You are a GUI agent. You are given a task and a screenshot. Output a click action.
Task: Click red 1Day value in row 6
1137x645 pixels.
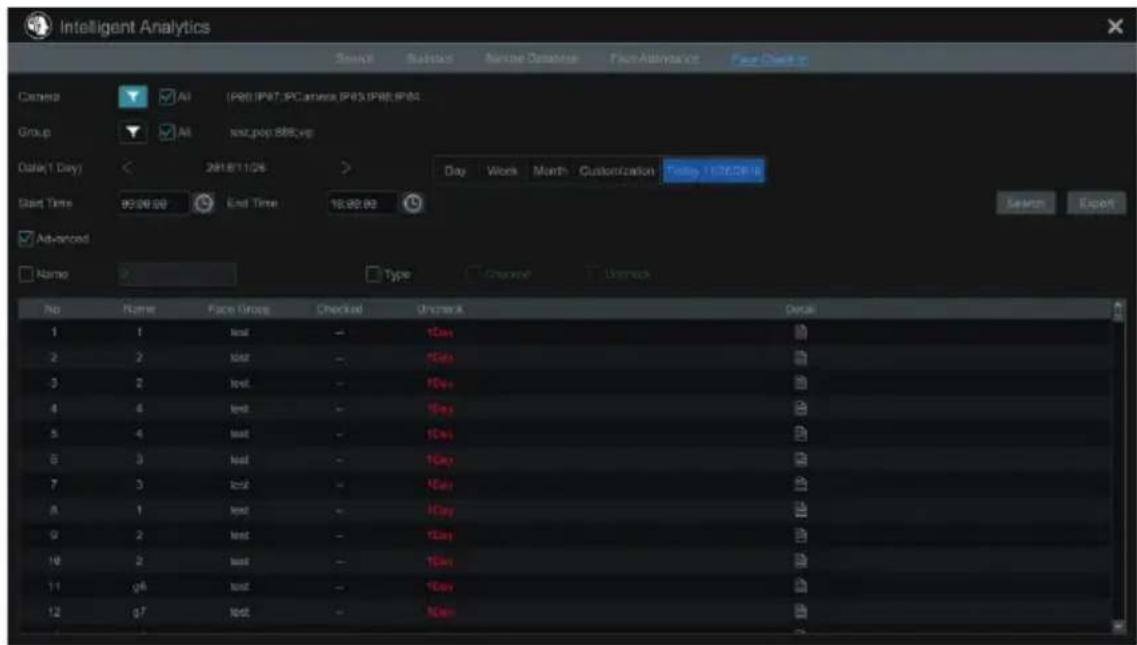(440, 459)
